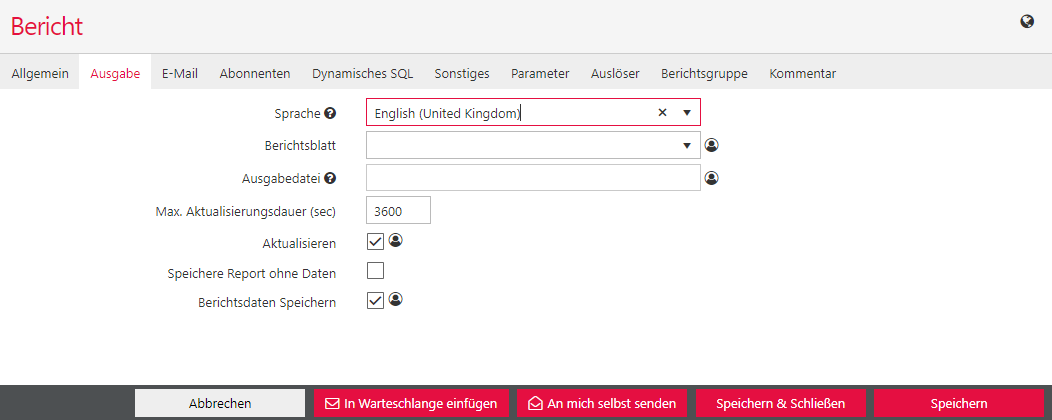This screenshot has width=1052, height=420.
Task: Select the Auslöser tab
Action: 615,74
